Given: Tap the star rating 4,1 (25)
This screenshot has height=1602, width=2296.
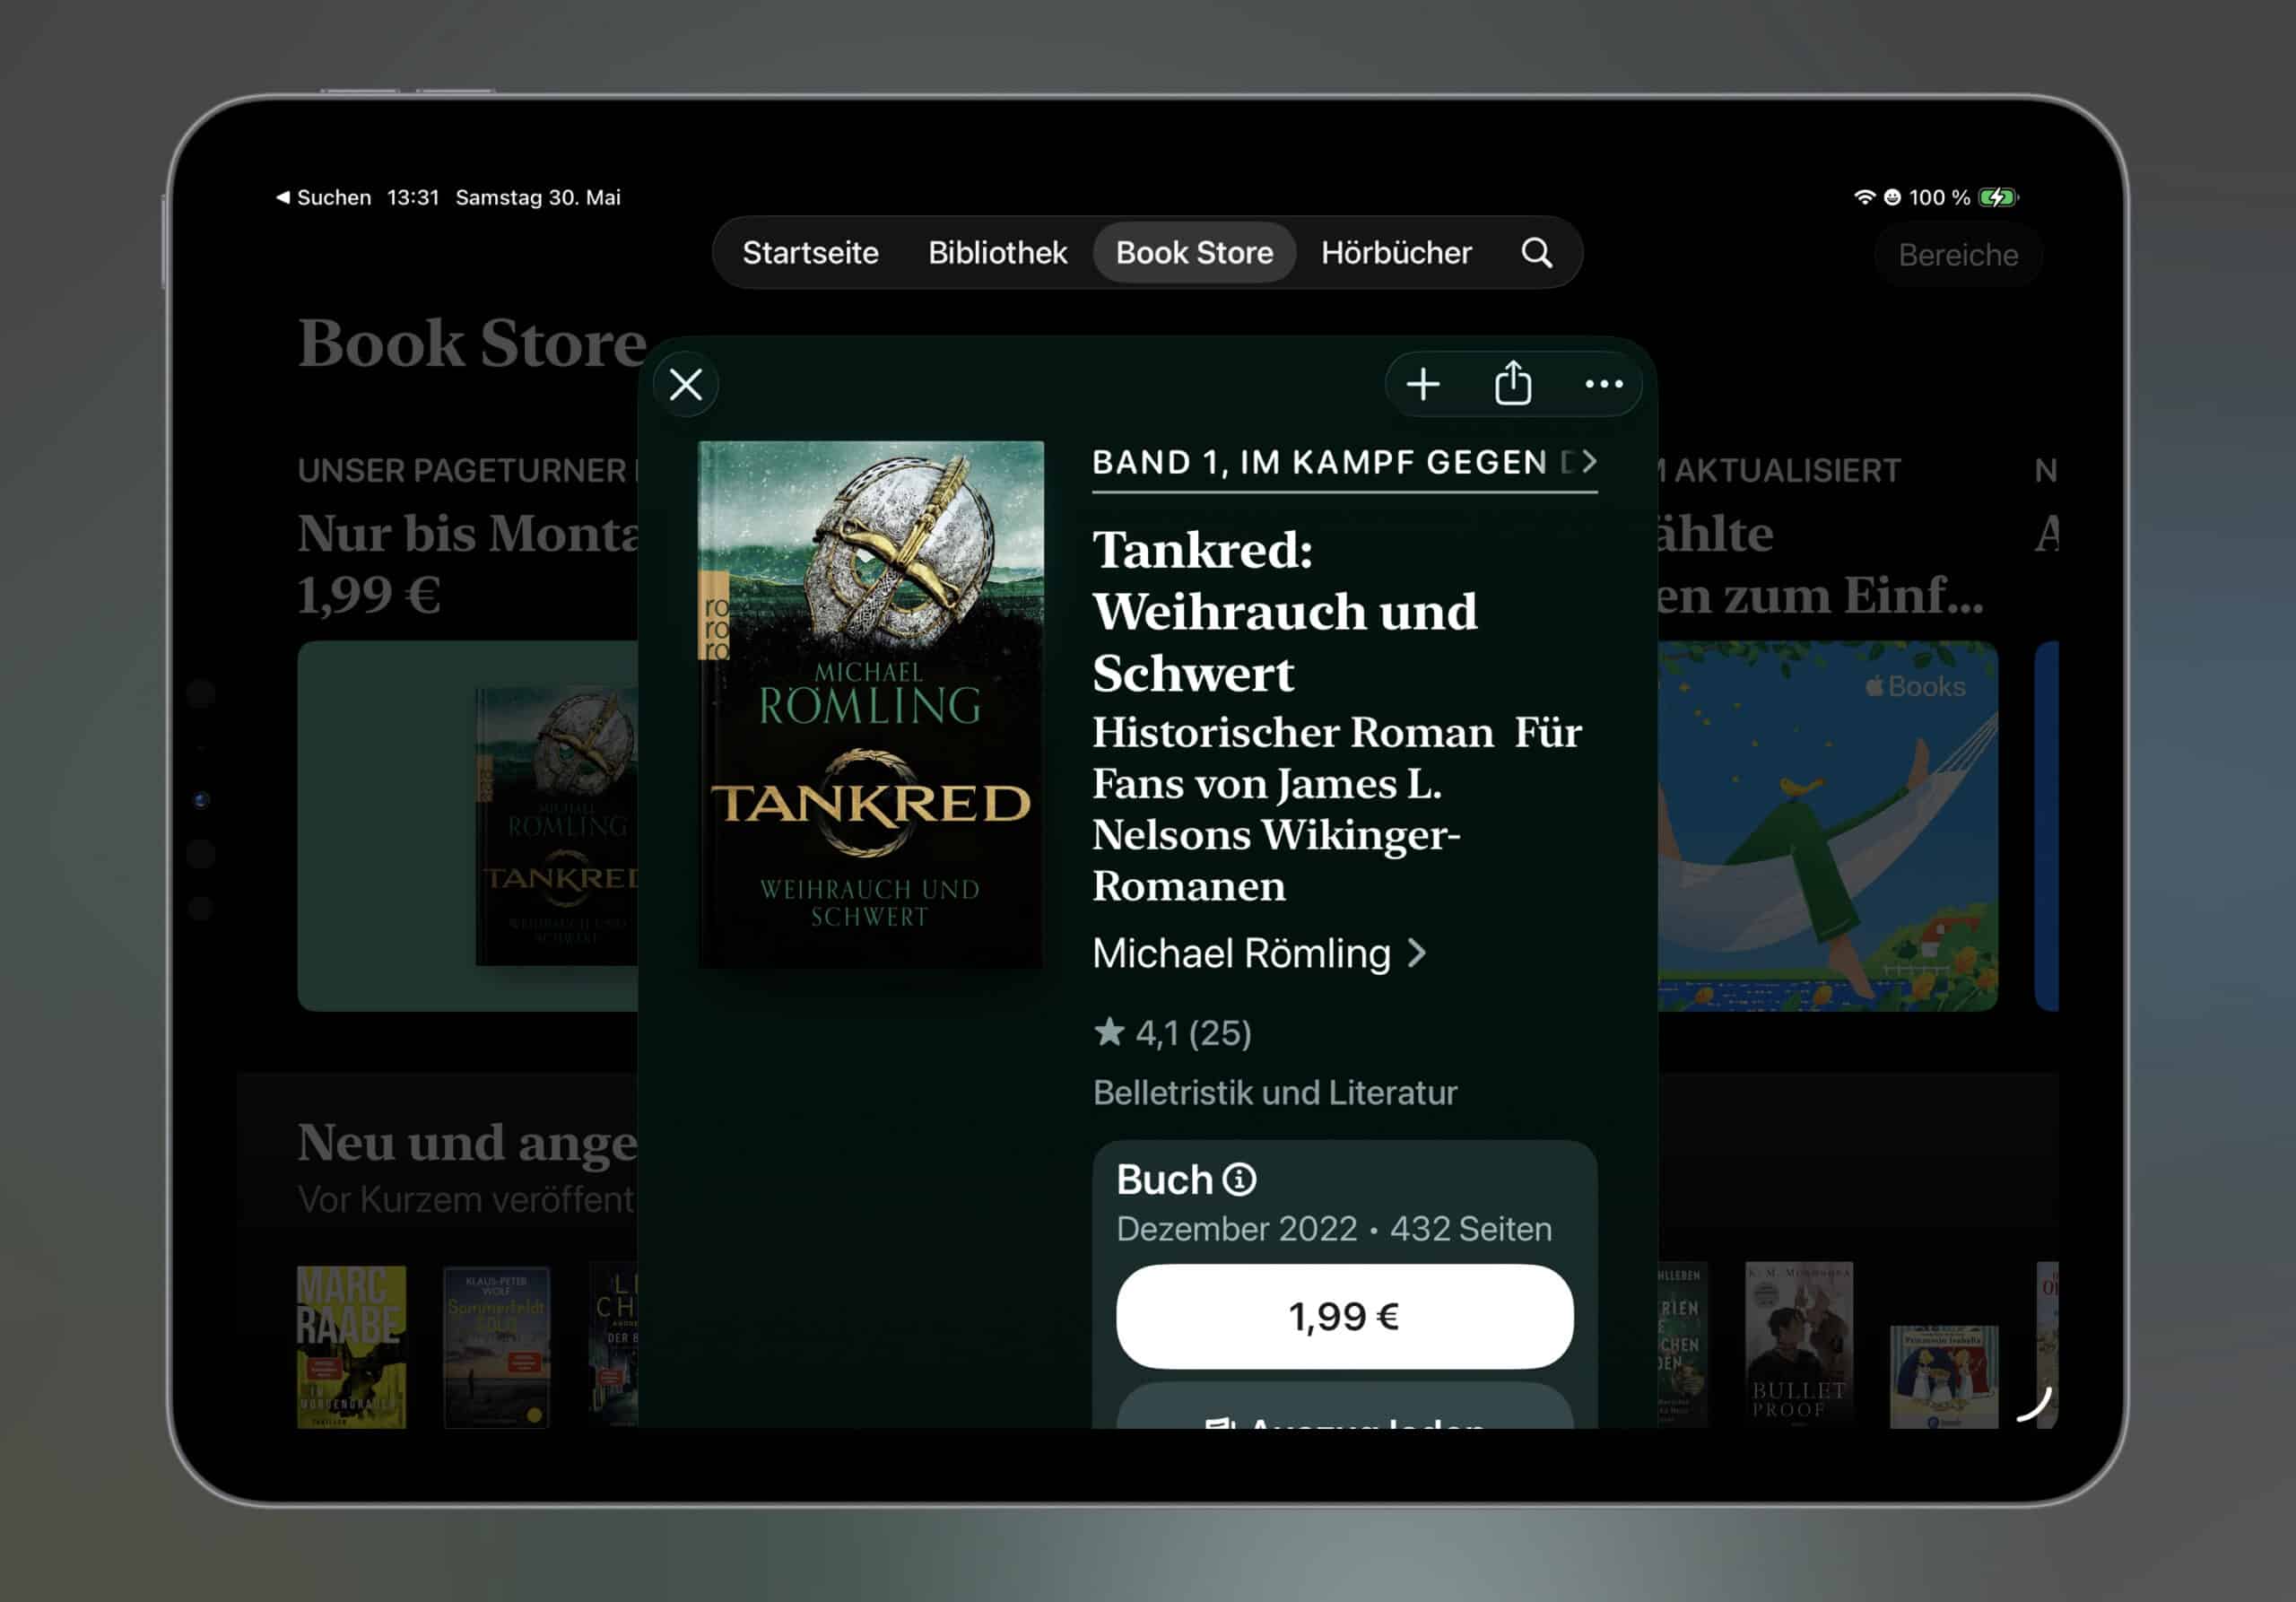Looking at the screenshot, I should tap(1172, 1033).
